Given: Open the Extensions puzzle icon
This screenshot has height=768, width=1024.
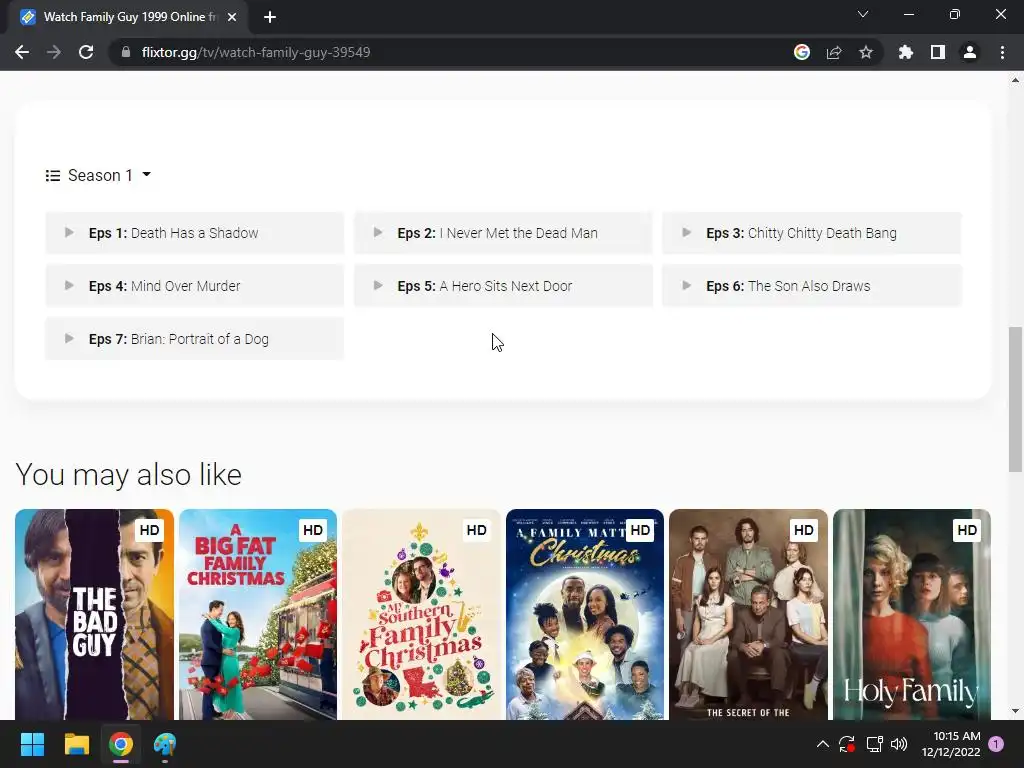Looking at the screenshot, I should pyautogui.click(x=905, y=52).
